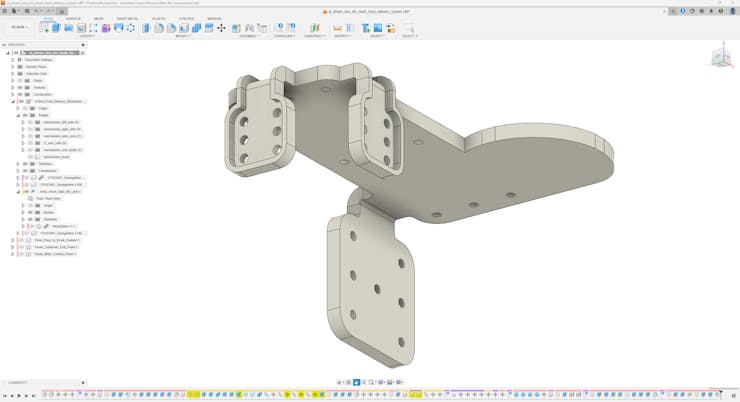The image size is (740, 402).
Task: Toggle the eye icon for mechanism_bond body
Action: (x=31, y=157)
